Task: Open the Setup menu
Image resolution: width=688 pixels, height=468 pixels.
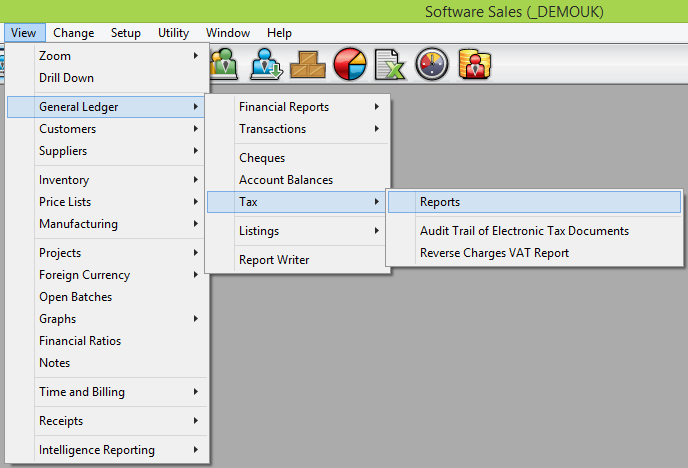Action: coord(125,33)
